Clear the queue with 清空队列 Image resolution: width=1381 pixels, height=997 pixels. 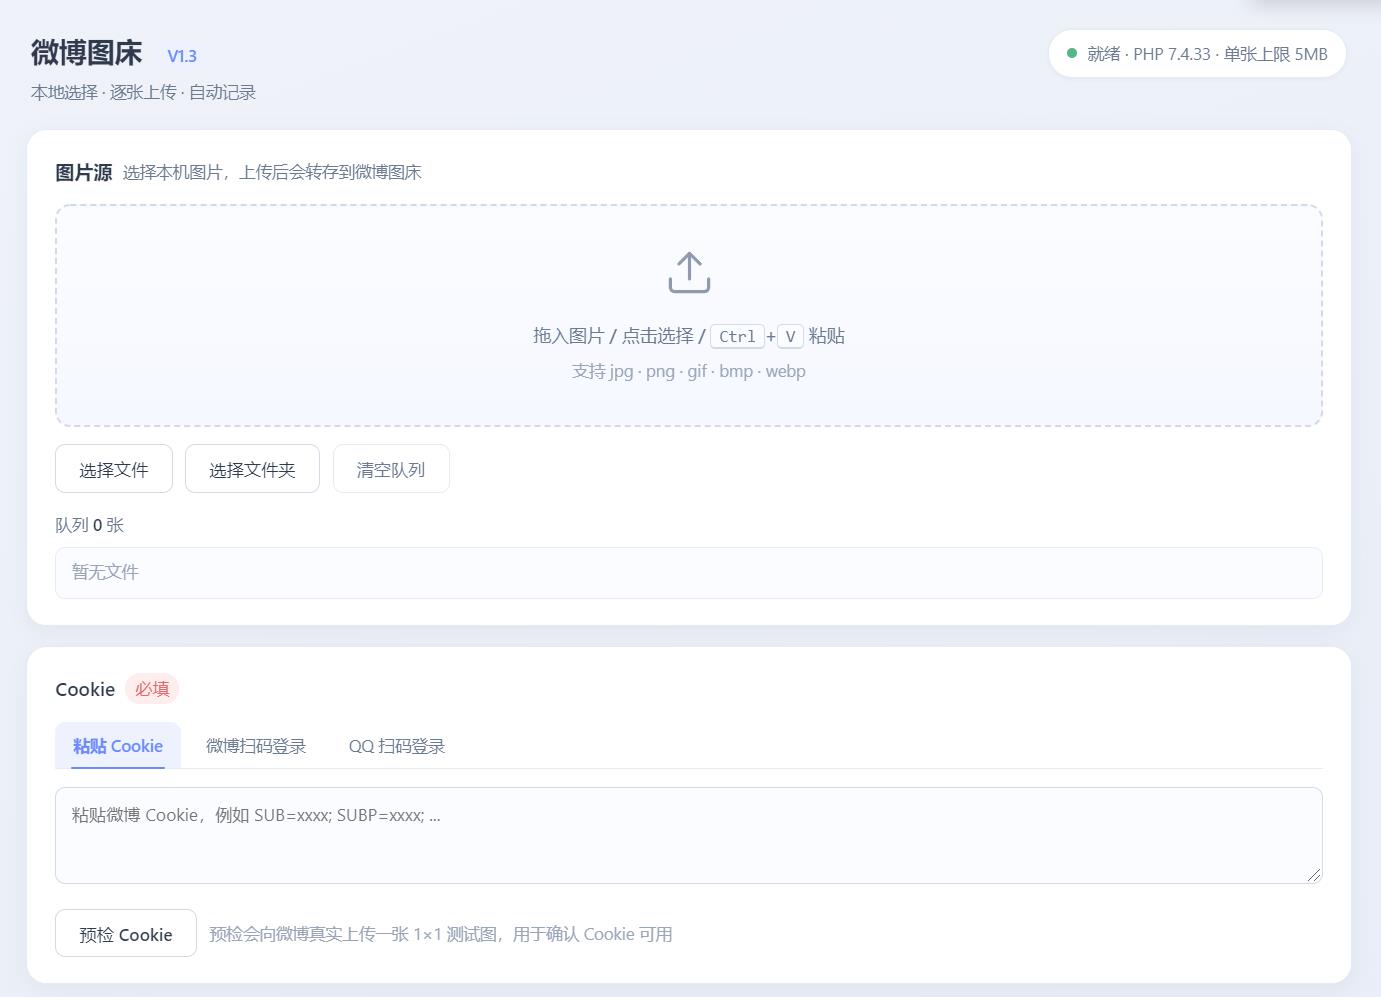(x=391, y=469)
